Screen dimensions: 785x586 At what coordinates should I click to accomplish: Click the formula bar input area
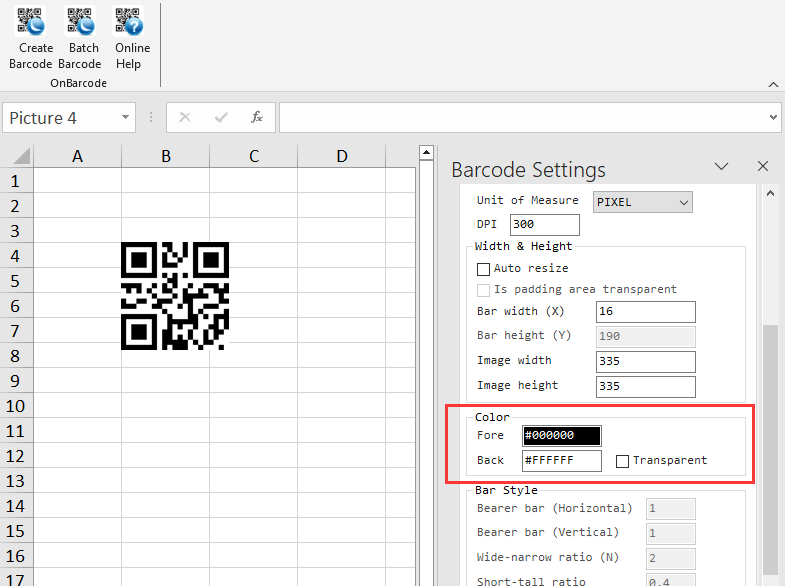point(523,118)
